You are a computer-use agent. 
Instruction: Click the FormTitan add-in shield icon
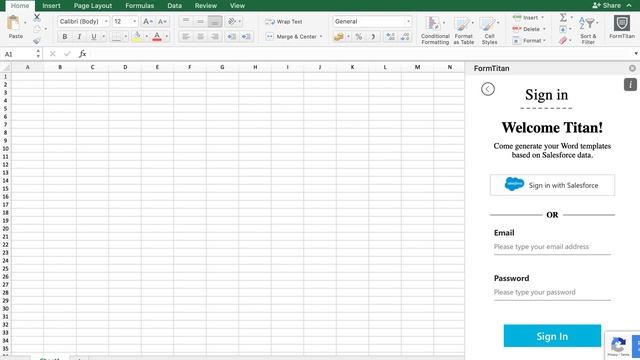622,24
